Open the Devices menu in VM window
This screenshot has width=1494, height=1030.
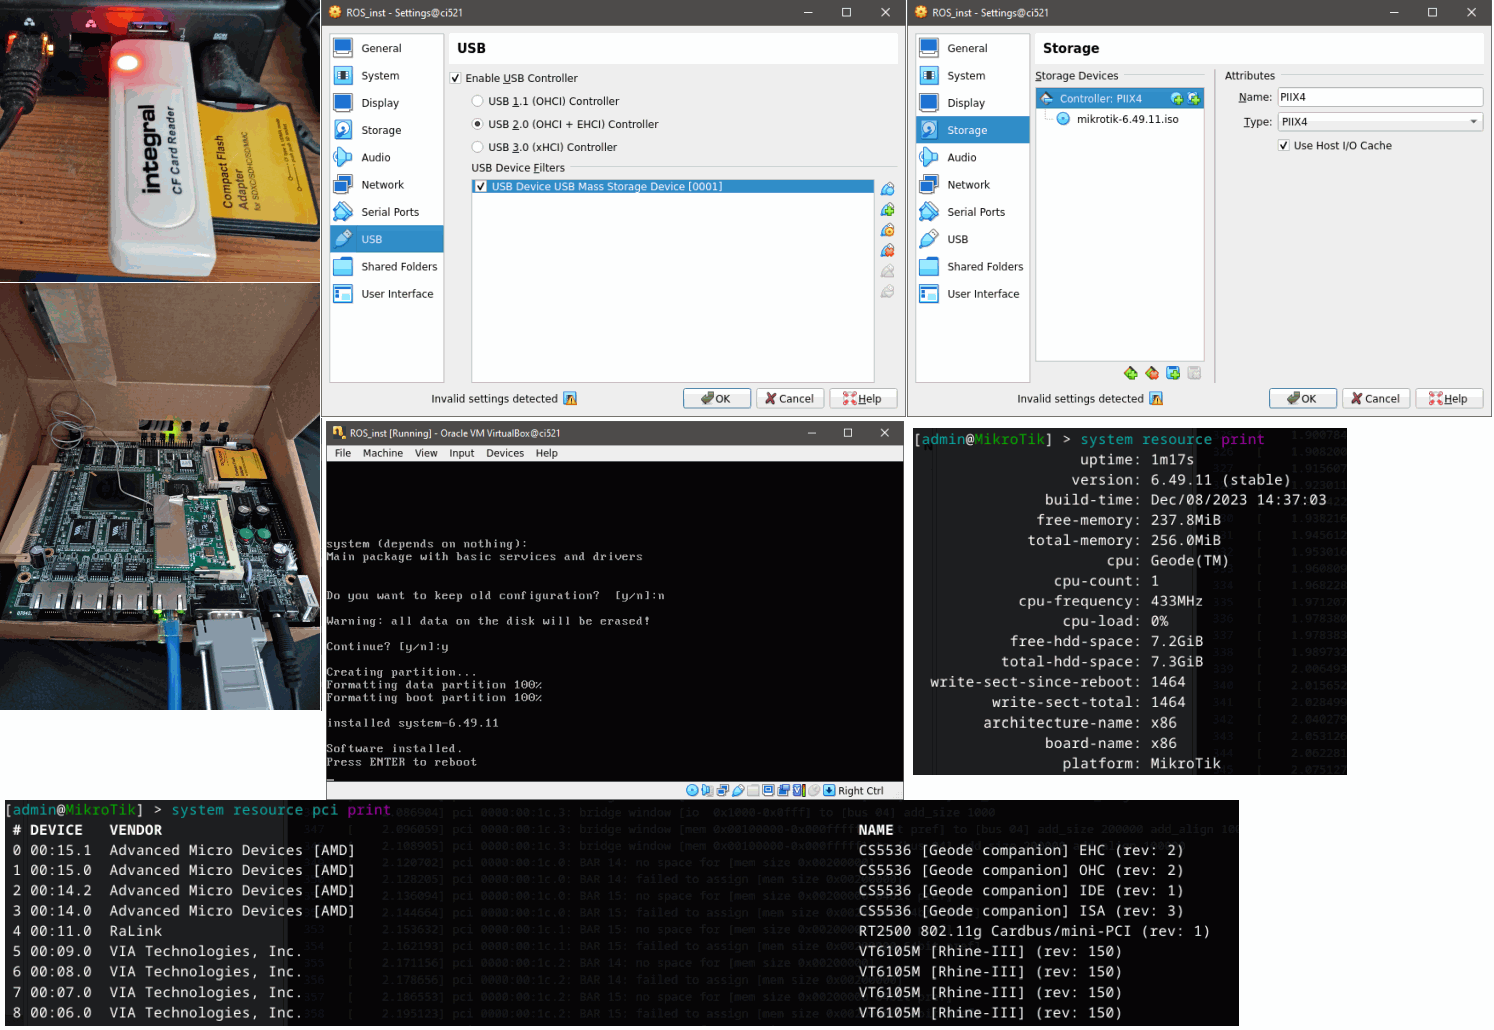tap(505, 453)
